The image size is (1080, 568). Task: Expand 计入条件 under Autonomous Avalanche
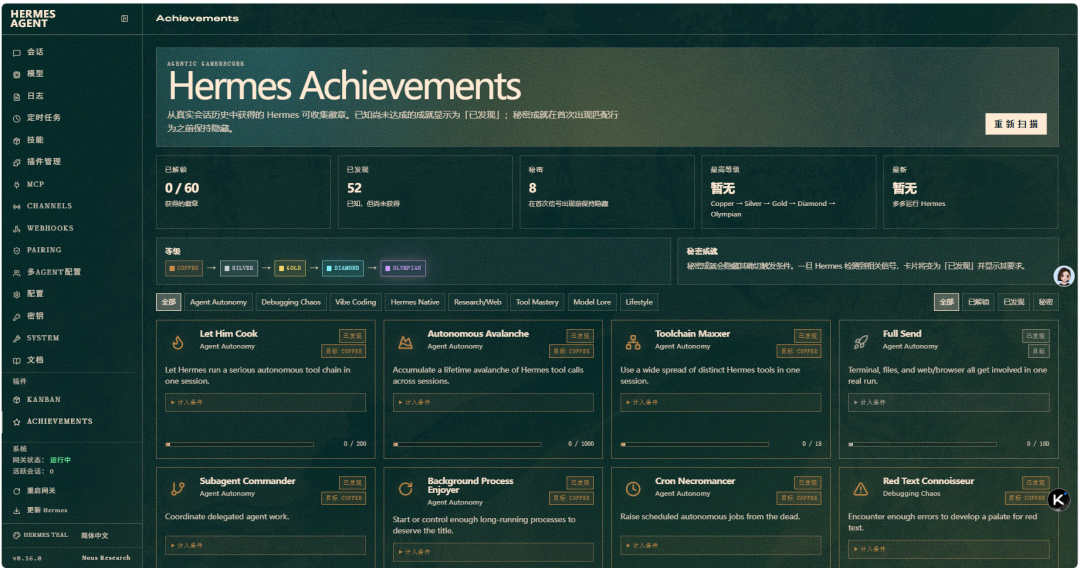(493, 402)
